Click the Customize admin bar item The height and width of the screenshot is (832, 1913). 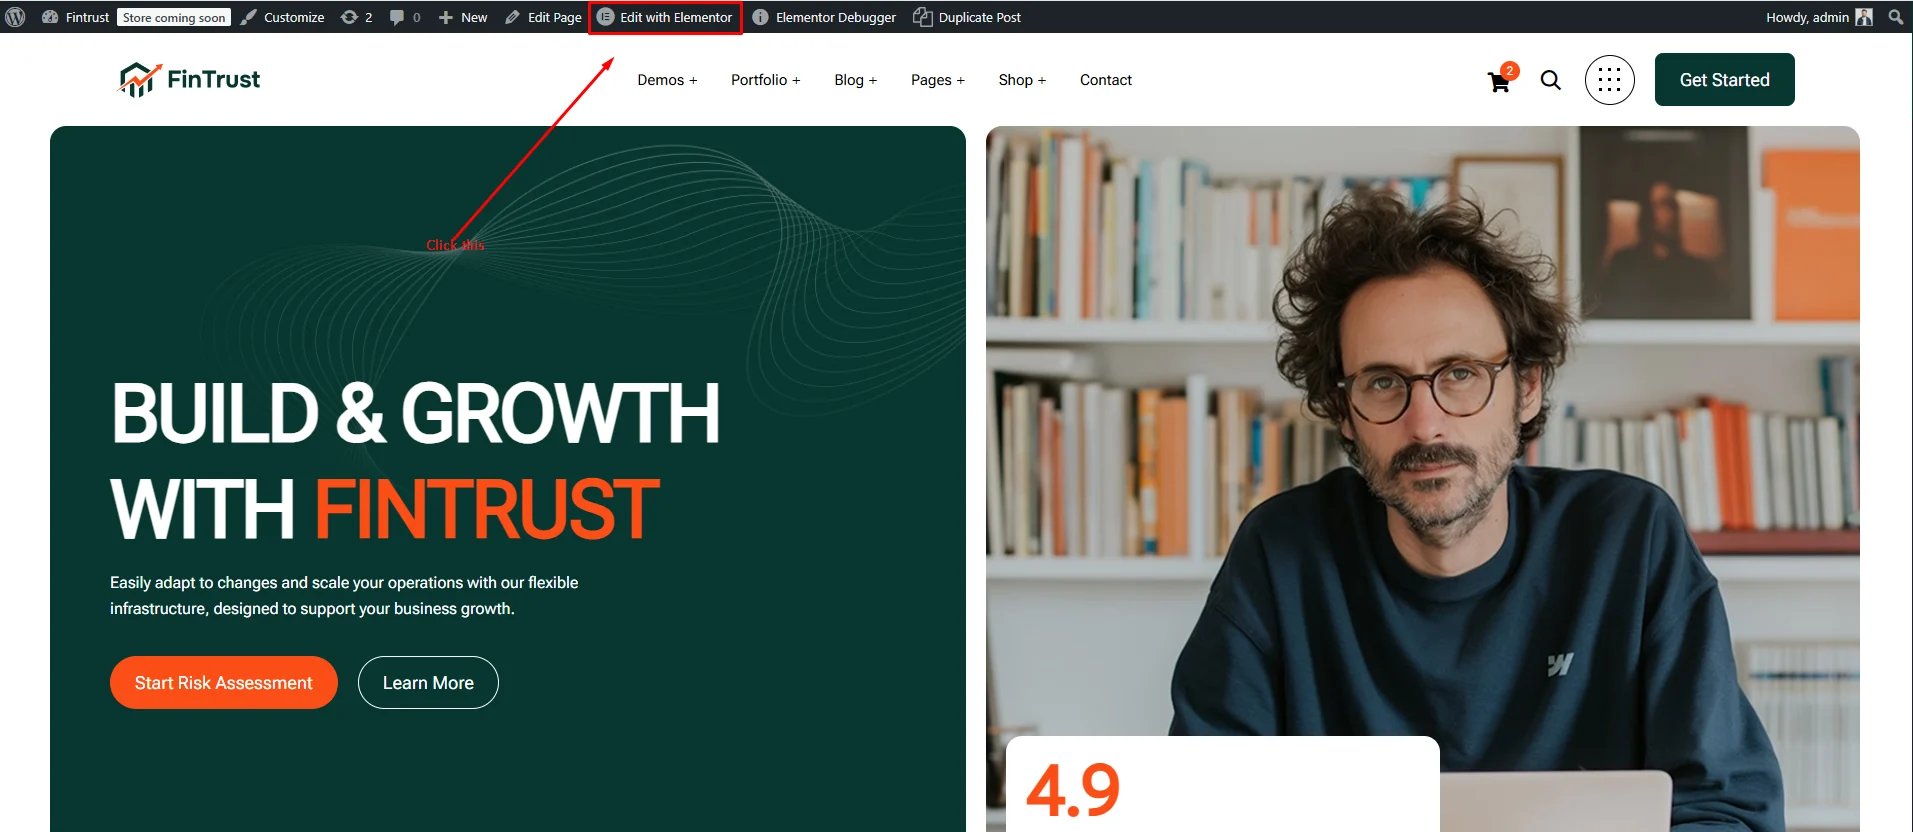[283, 17]
